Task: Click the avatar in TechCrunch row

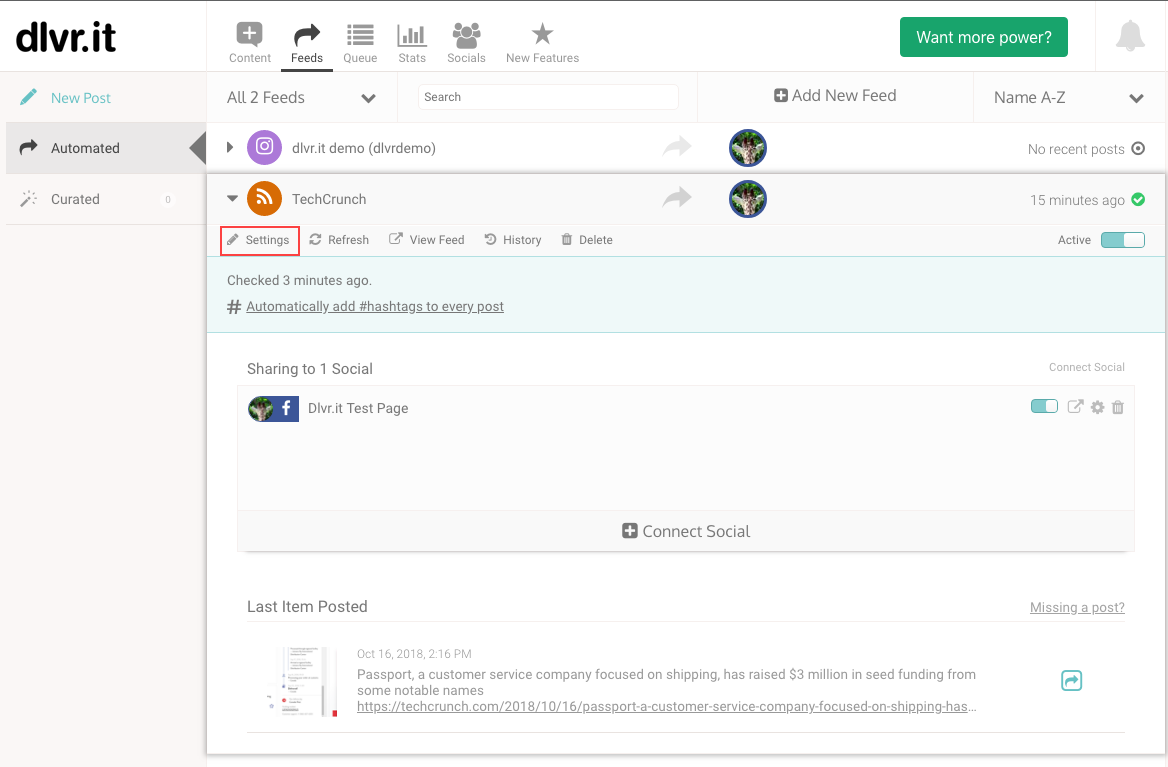Action: (748, 199)
